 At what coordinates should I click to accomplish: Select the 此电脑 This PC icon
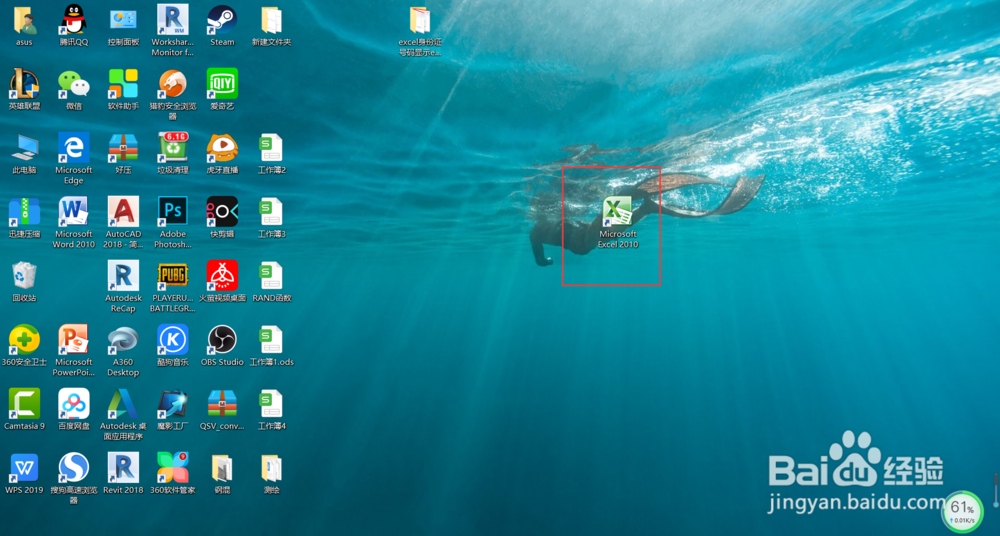click(x=24, y=153)
